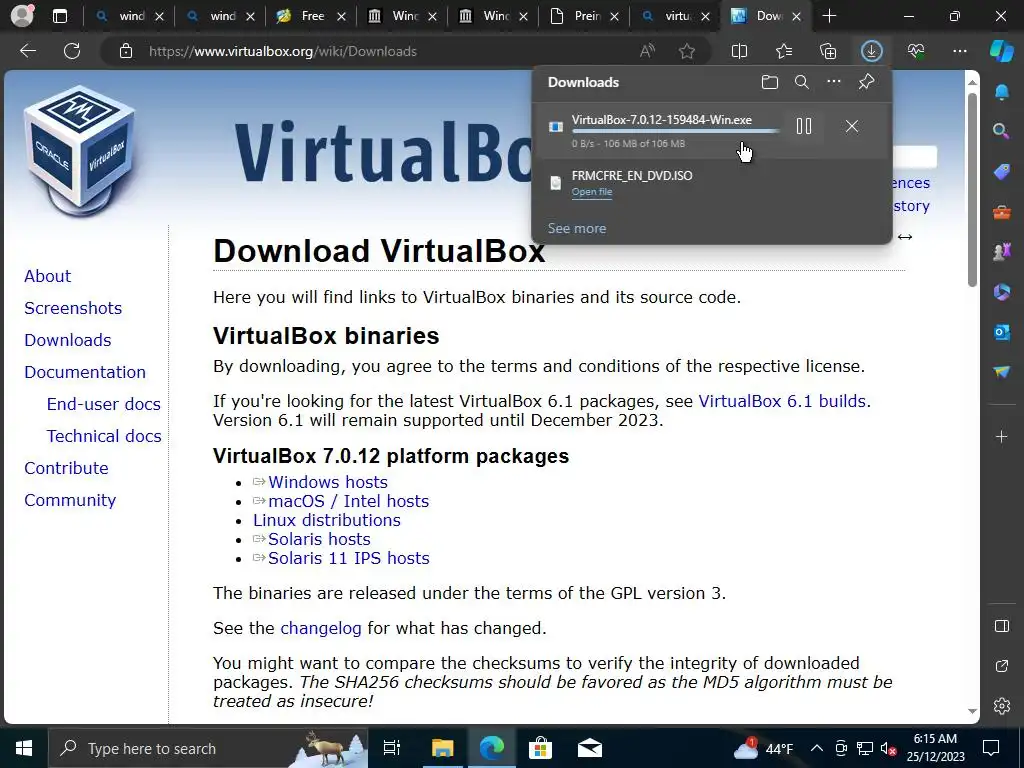
Task: Click the VirtualBox cube logo
Action: (79, 151)
